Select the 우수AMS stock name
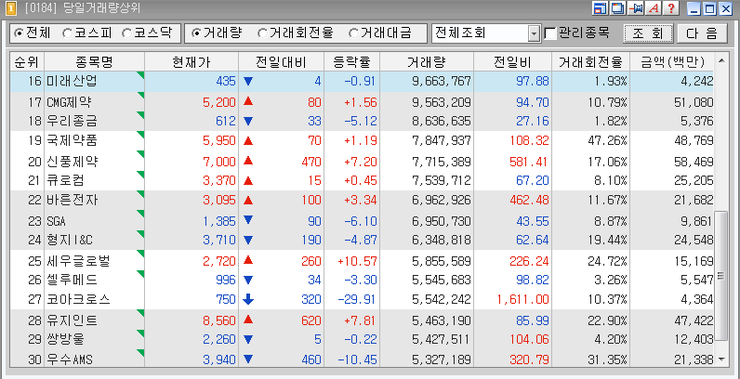The image size is (740, 379). click(69, 360)
